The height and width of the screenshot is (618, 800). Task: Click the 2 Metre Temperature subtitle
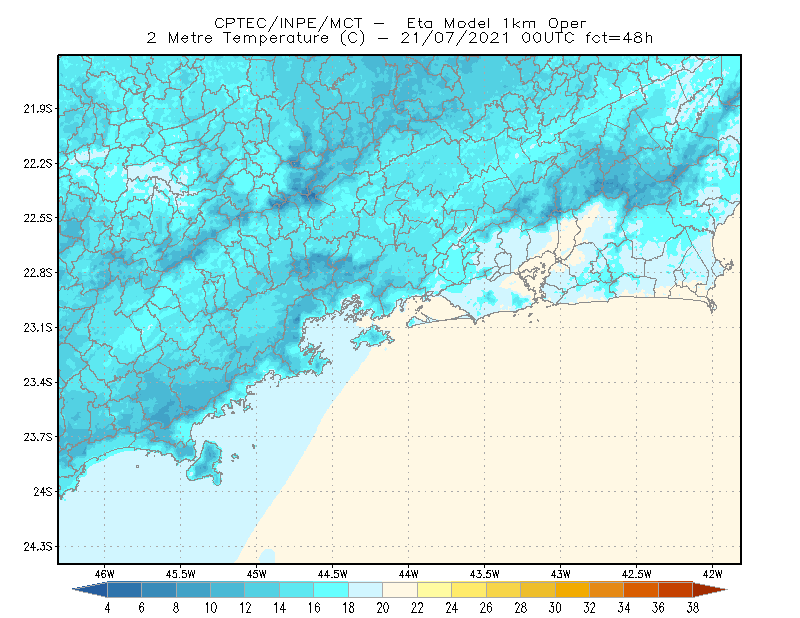238,38
